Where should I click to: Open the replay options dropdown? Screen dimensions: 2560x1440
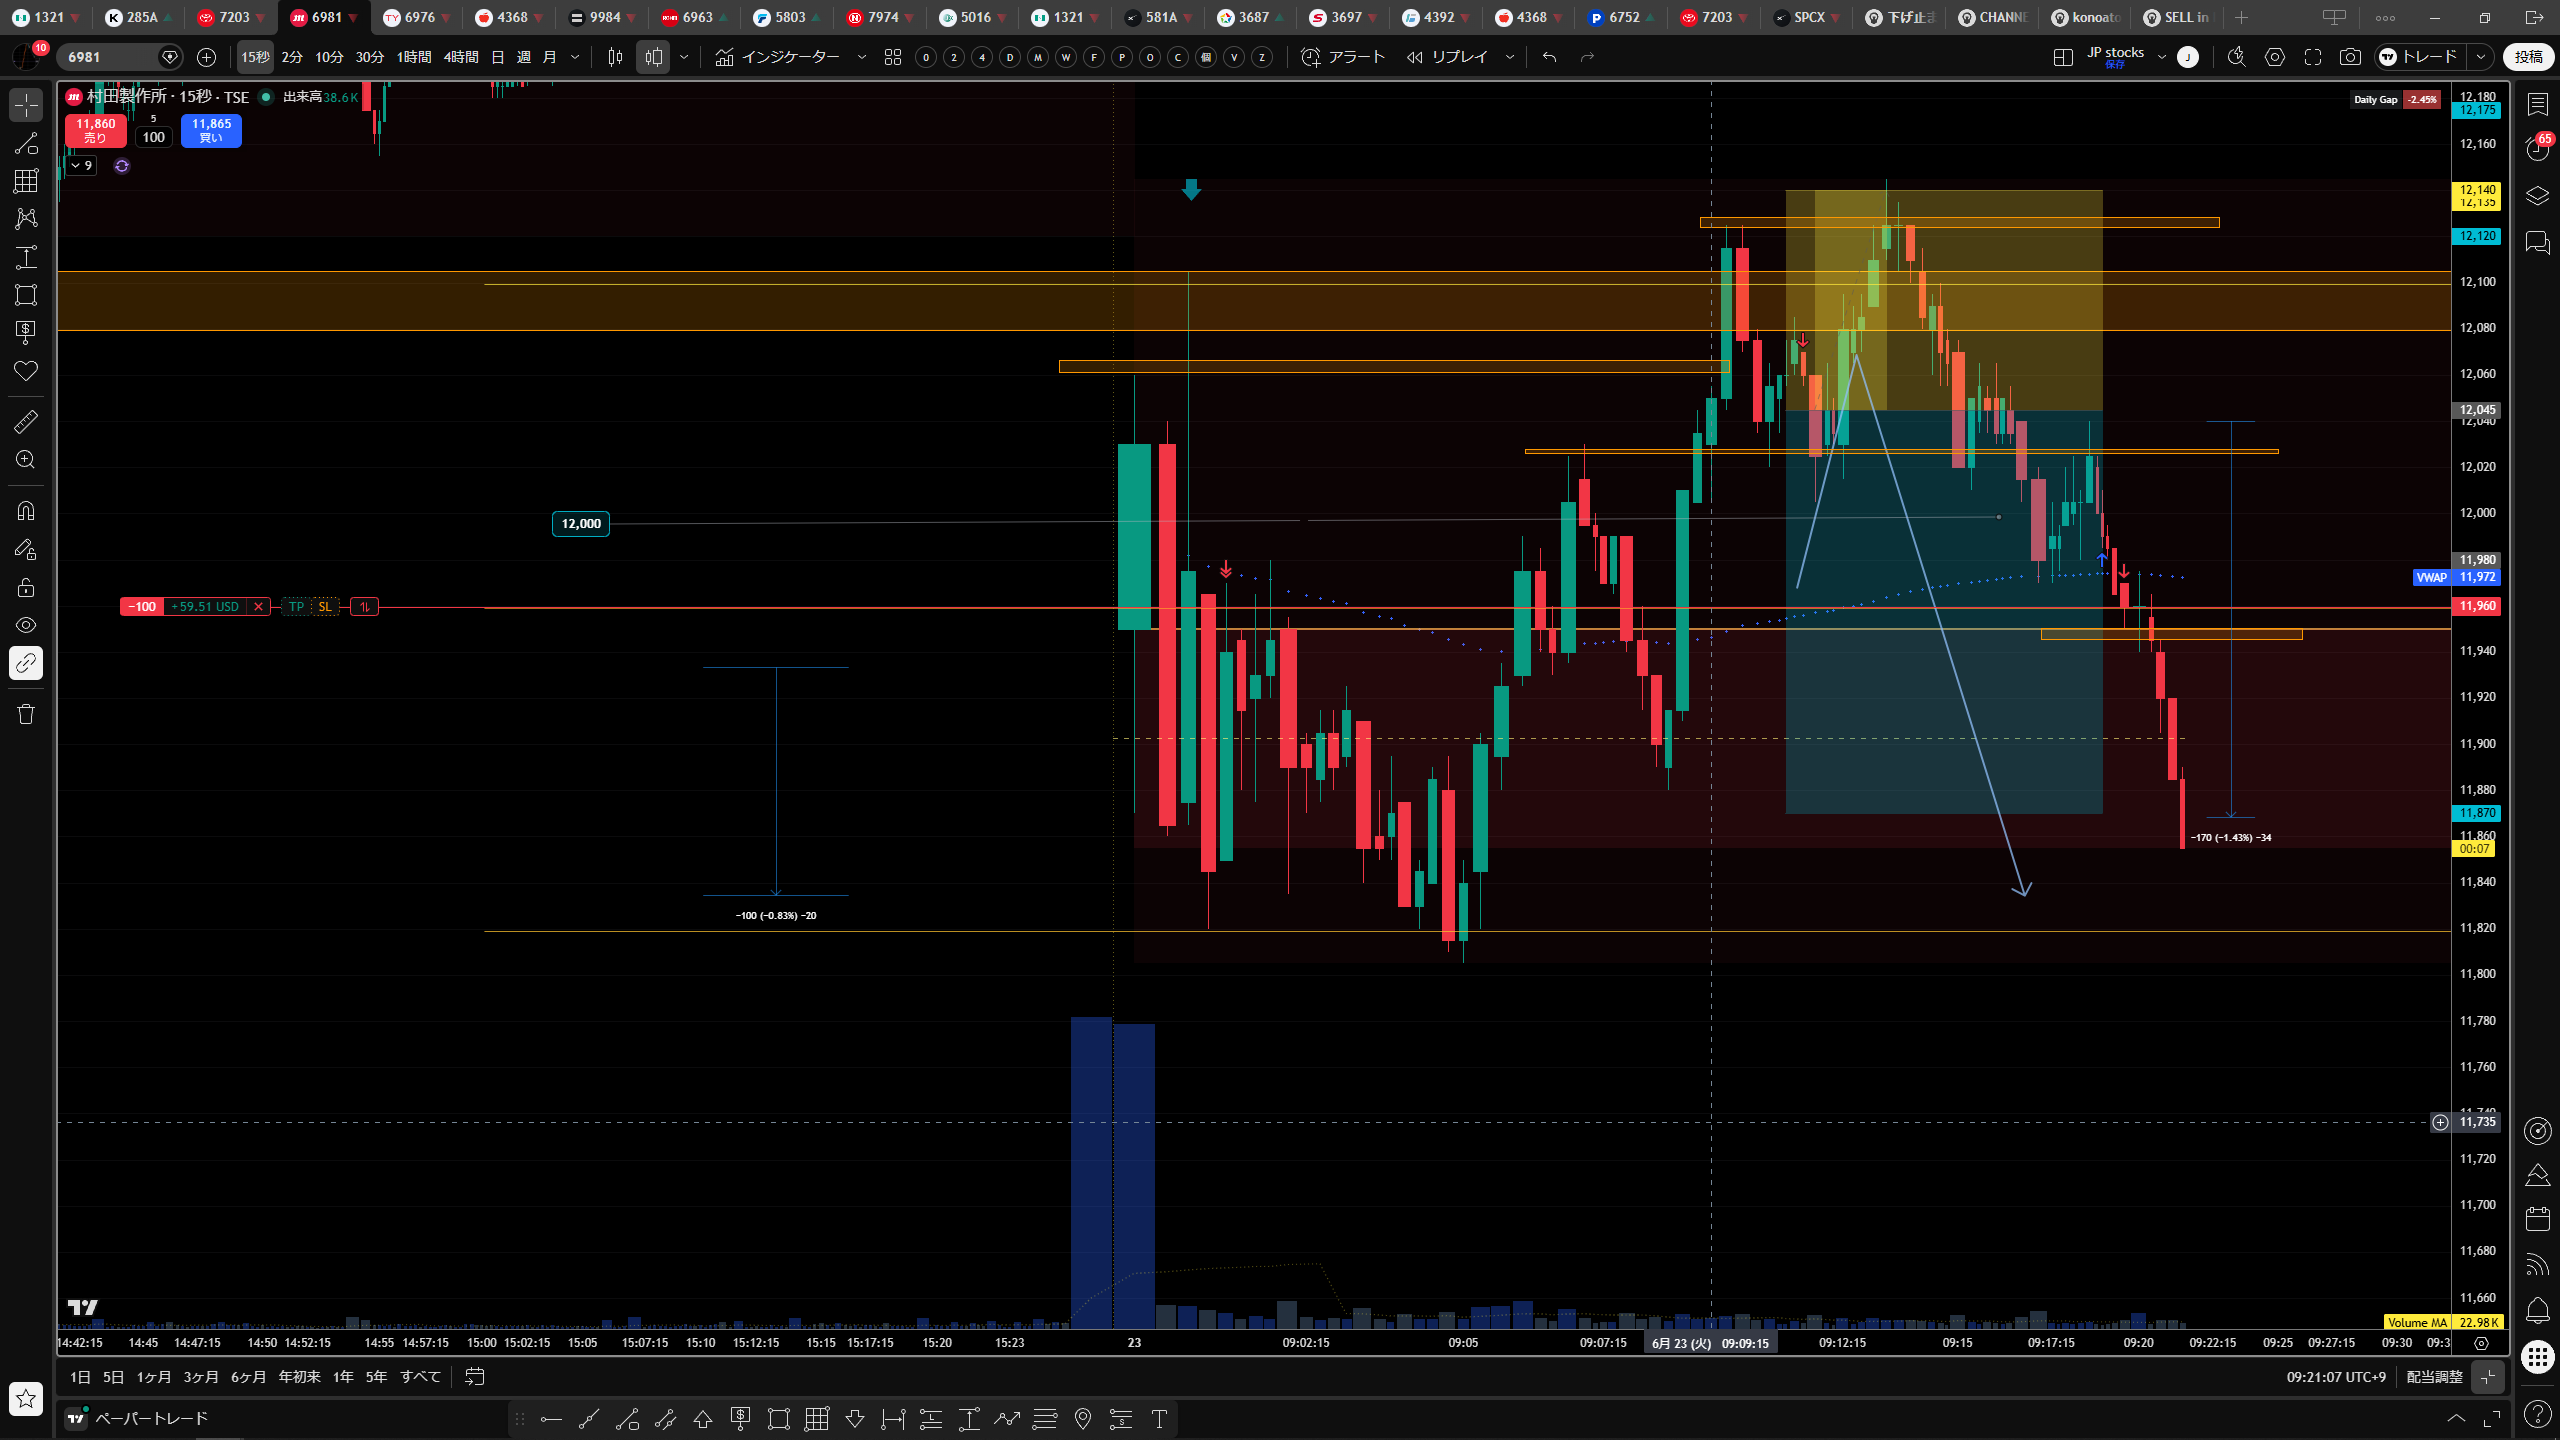(x=1510, y=57)
